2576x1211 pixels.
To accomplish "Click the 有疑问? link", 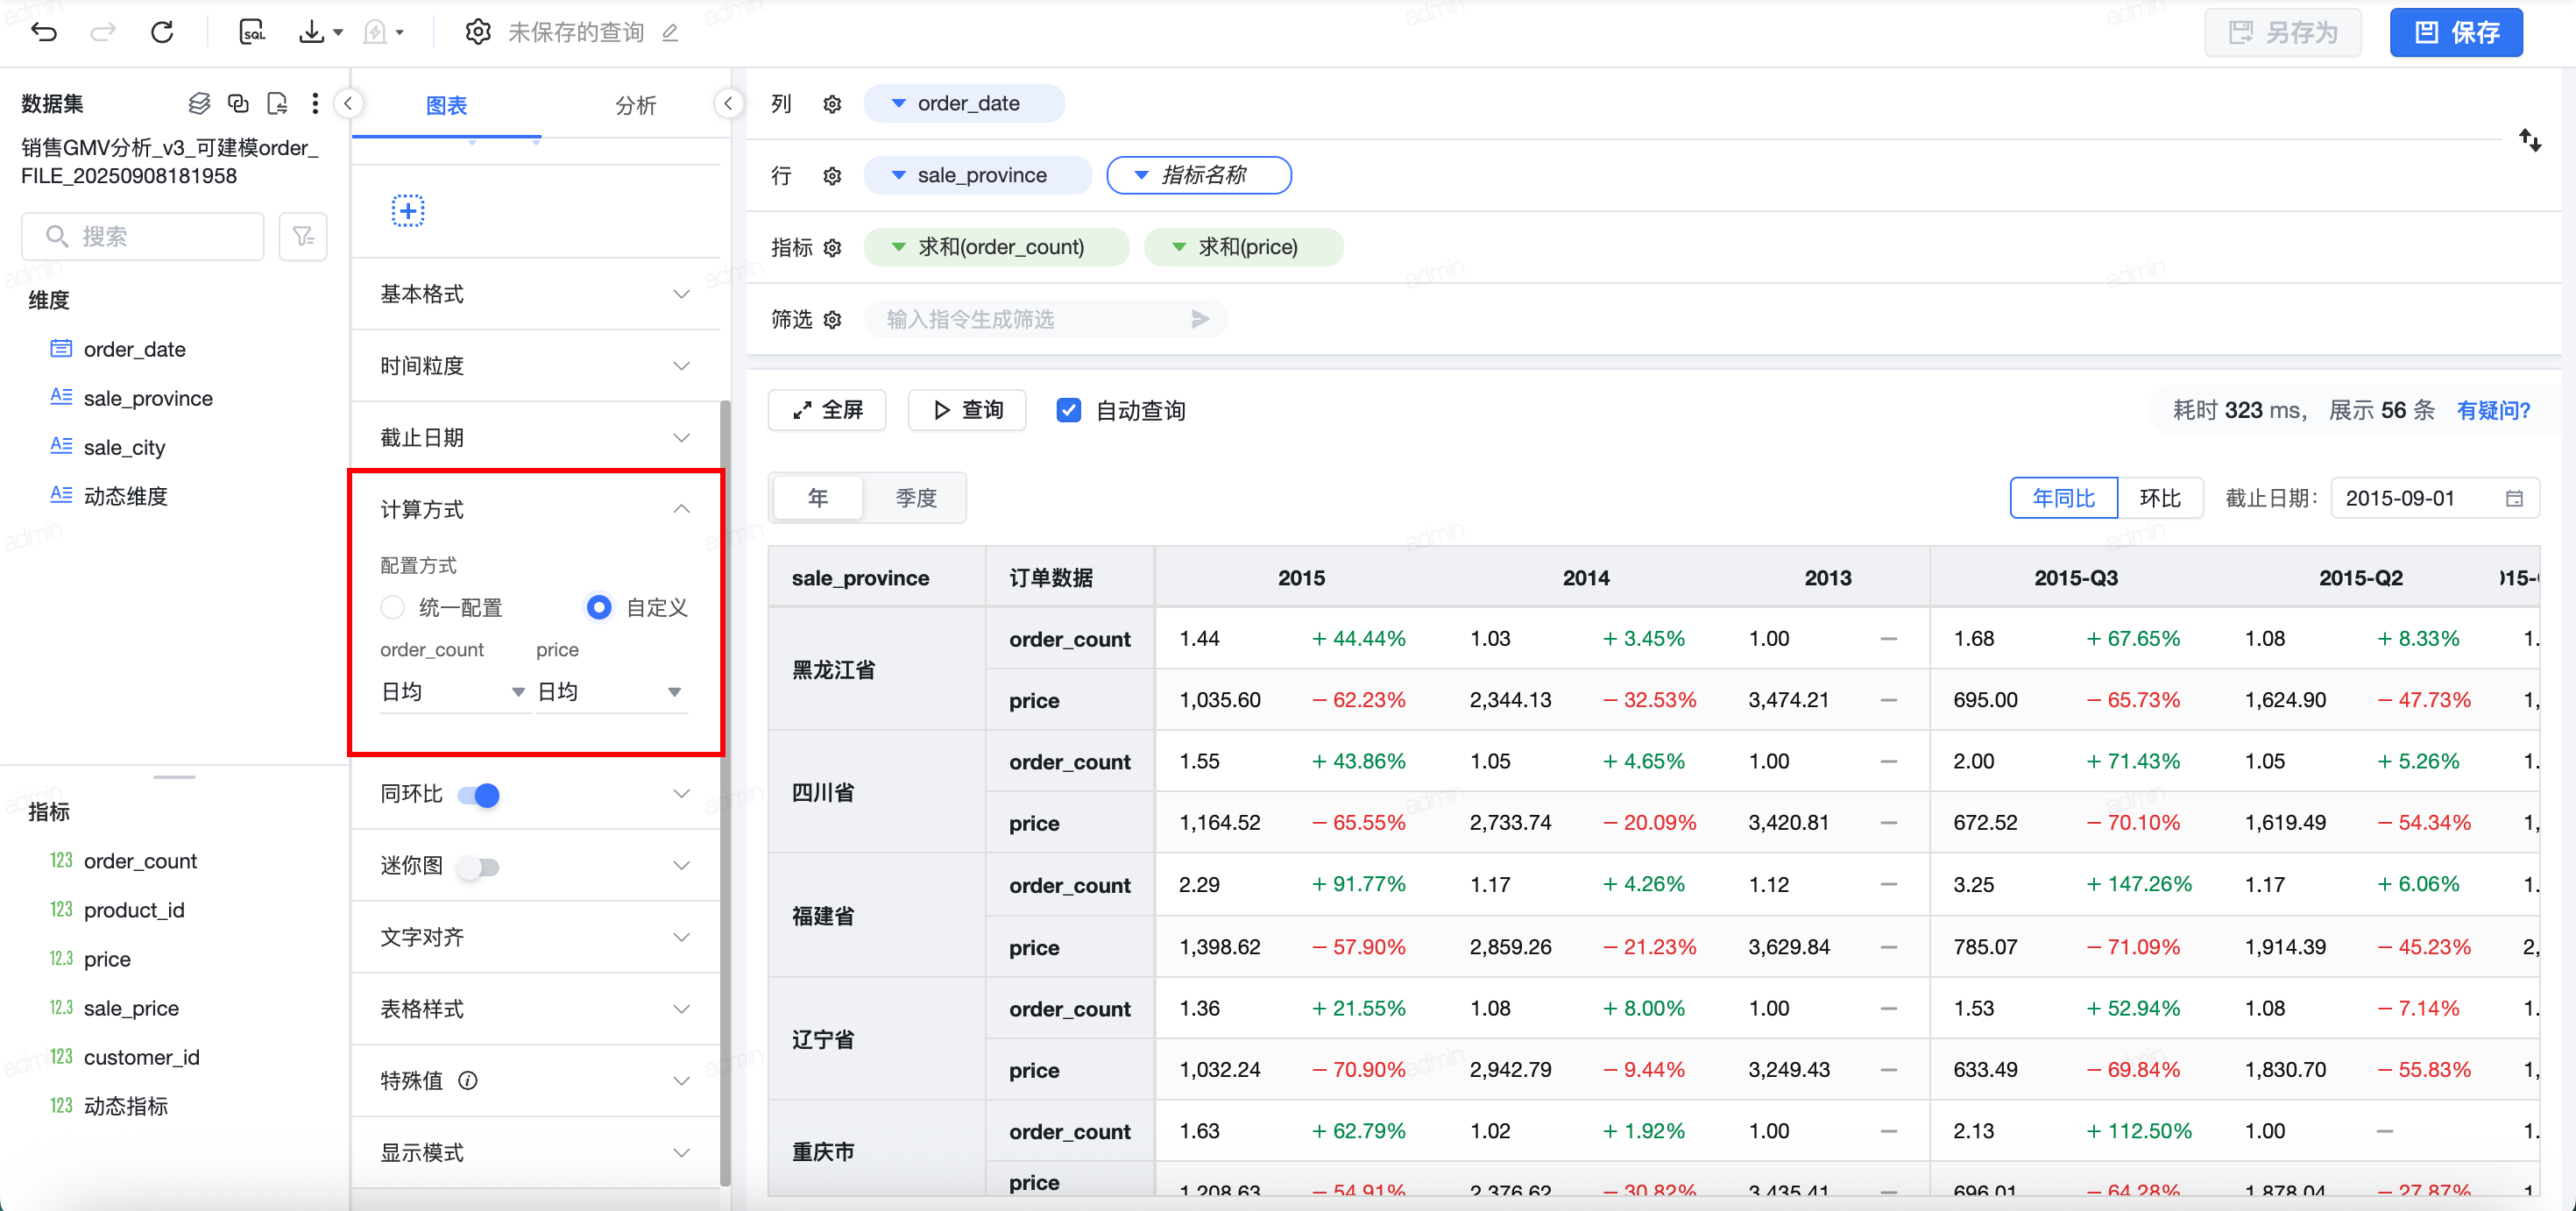I will tap(2493, 410).
